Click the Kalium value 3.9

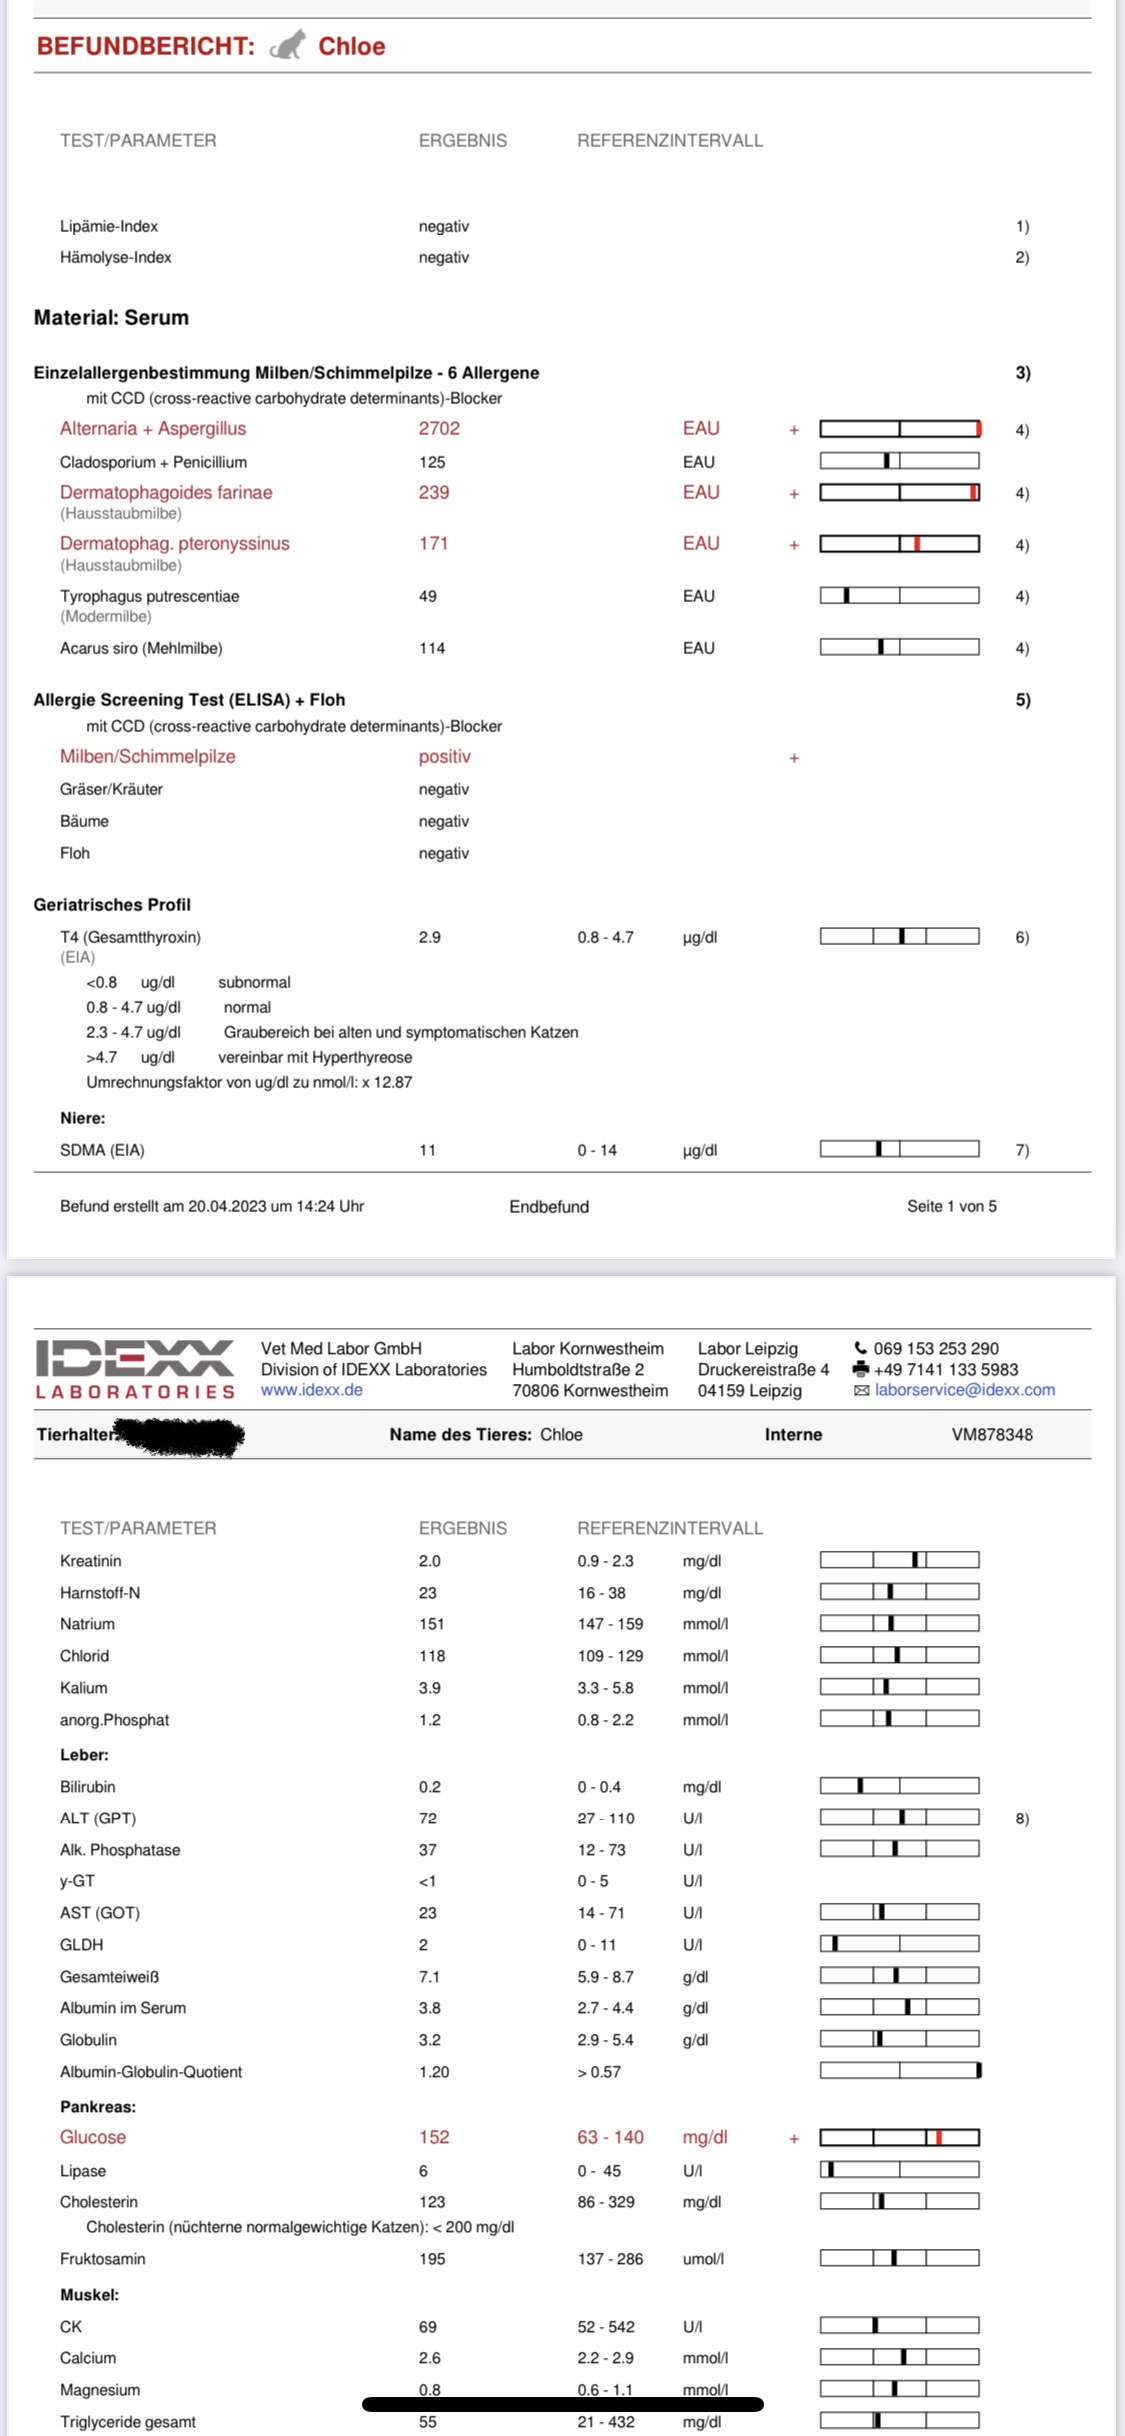point(430,1688)
